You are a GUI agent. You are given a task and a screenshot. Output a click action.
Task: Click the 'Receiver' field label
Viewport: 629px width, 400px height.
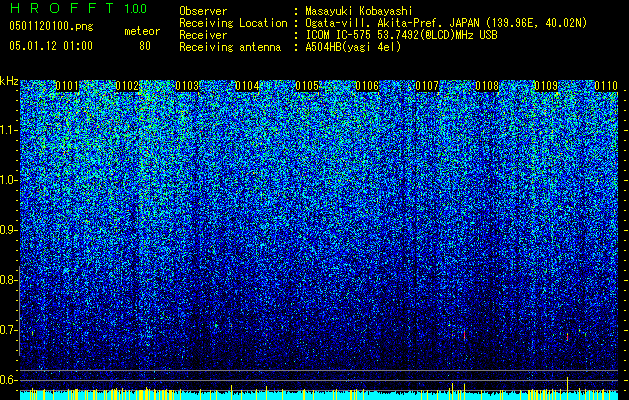[203, 35]
